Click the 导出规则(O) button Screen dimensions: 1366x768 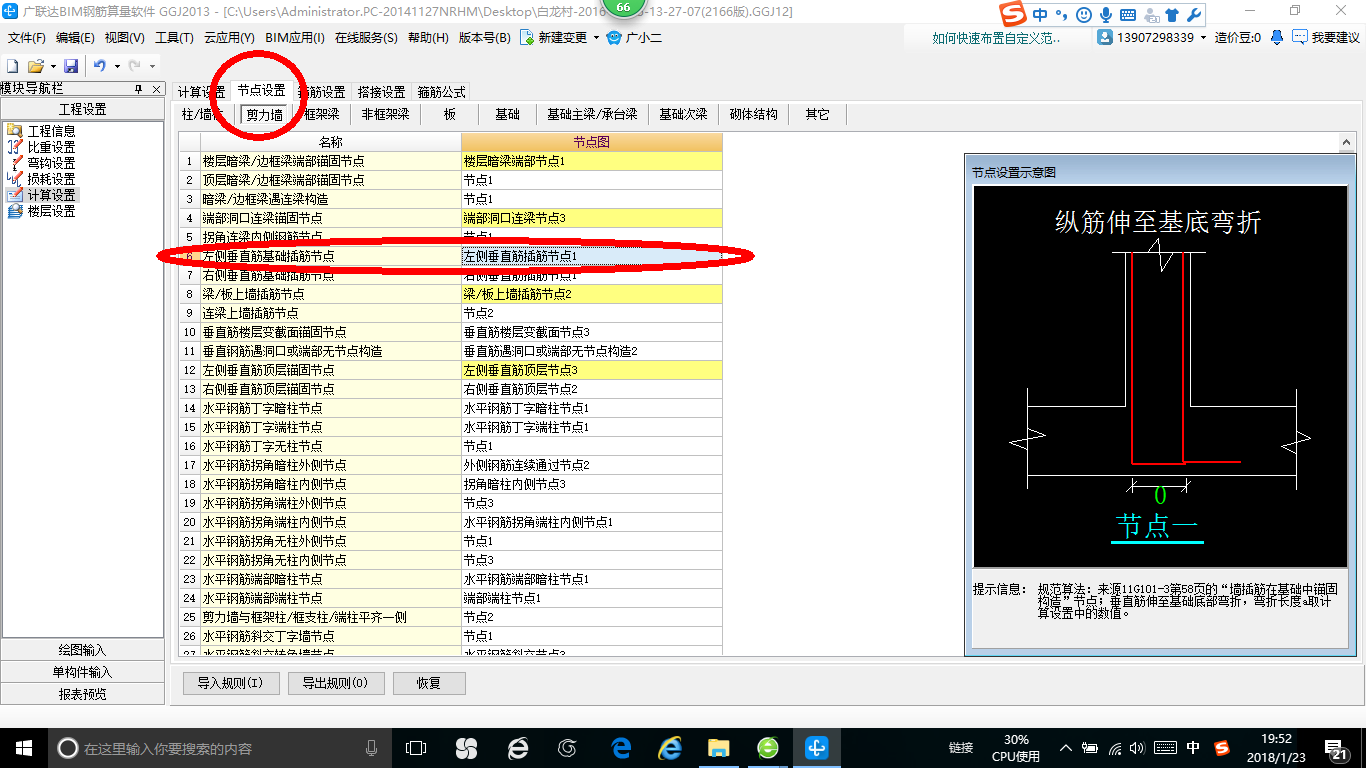[x=335, y=683]
